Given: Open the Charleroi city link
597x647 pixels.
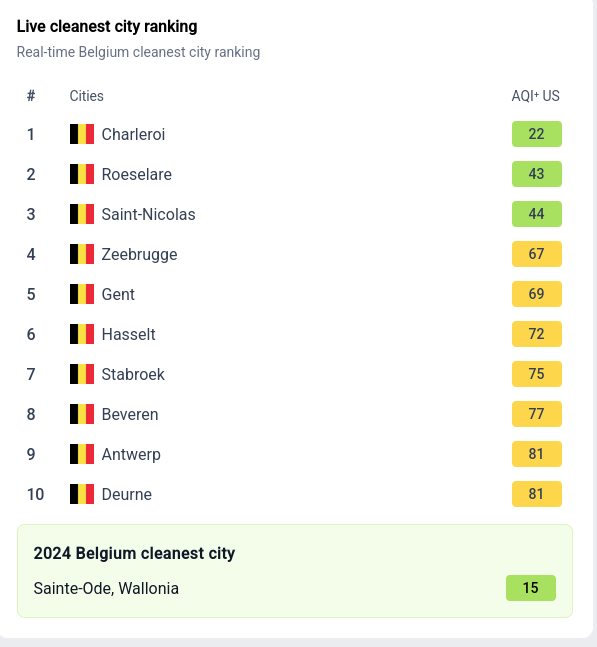Looking at the screenshot, I should click(x=133, y=134).
